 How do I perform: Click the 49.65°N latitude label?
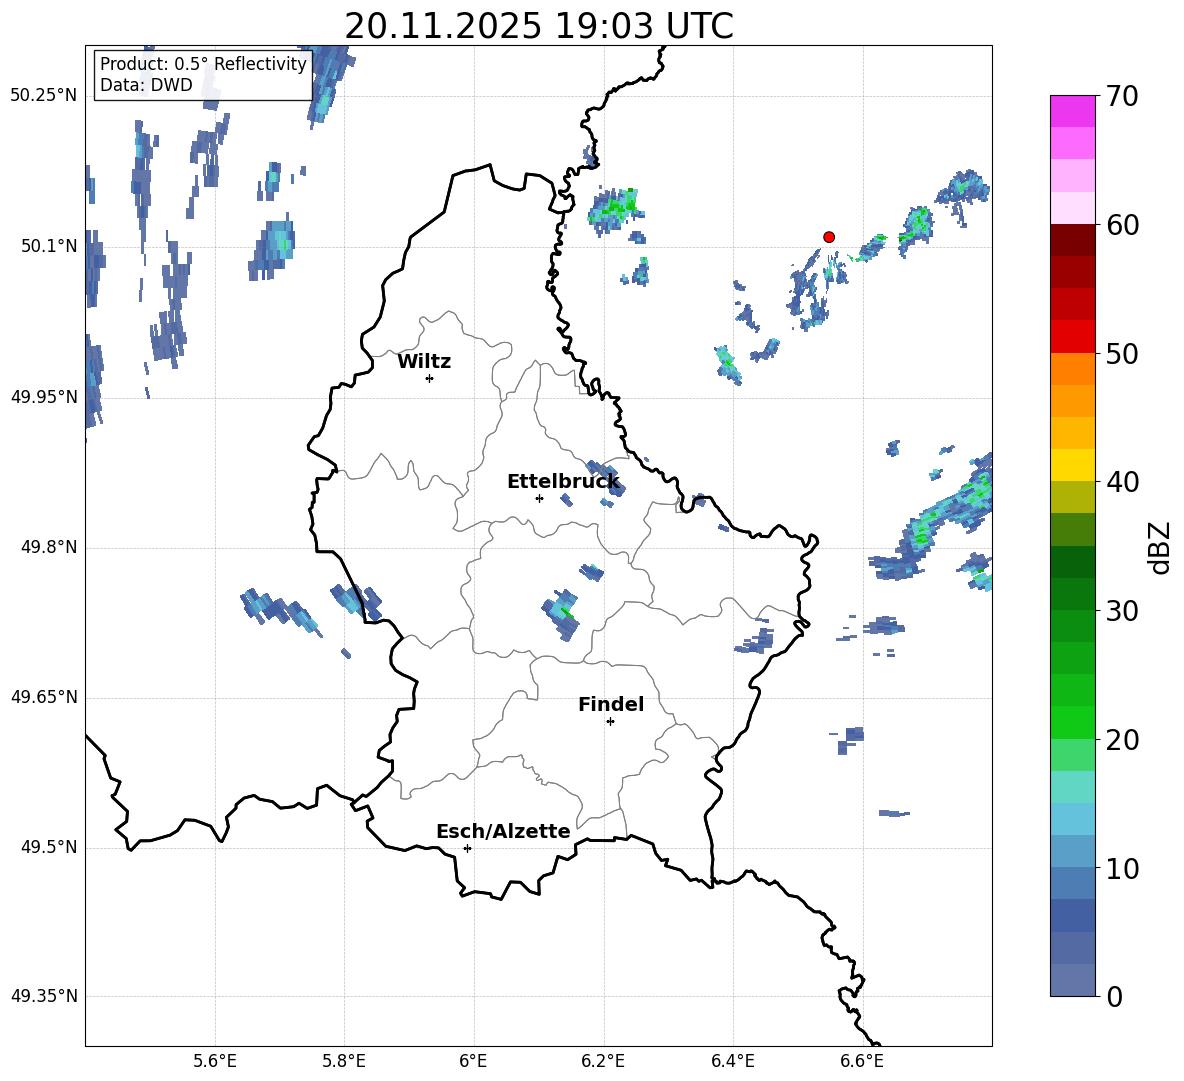click(44, 697)
